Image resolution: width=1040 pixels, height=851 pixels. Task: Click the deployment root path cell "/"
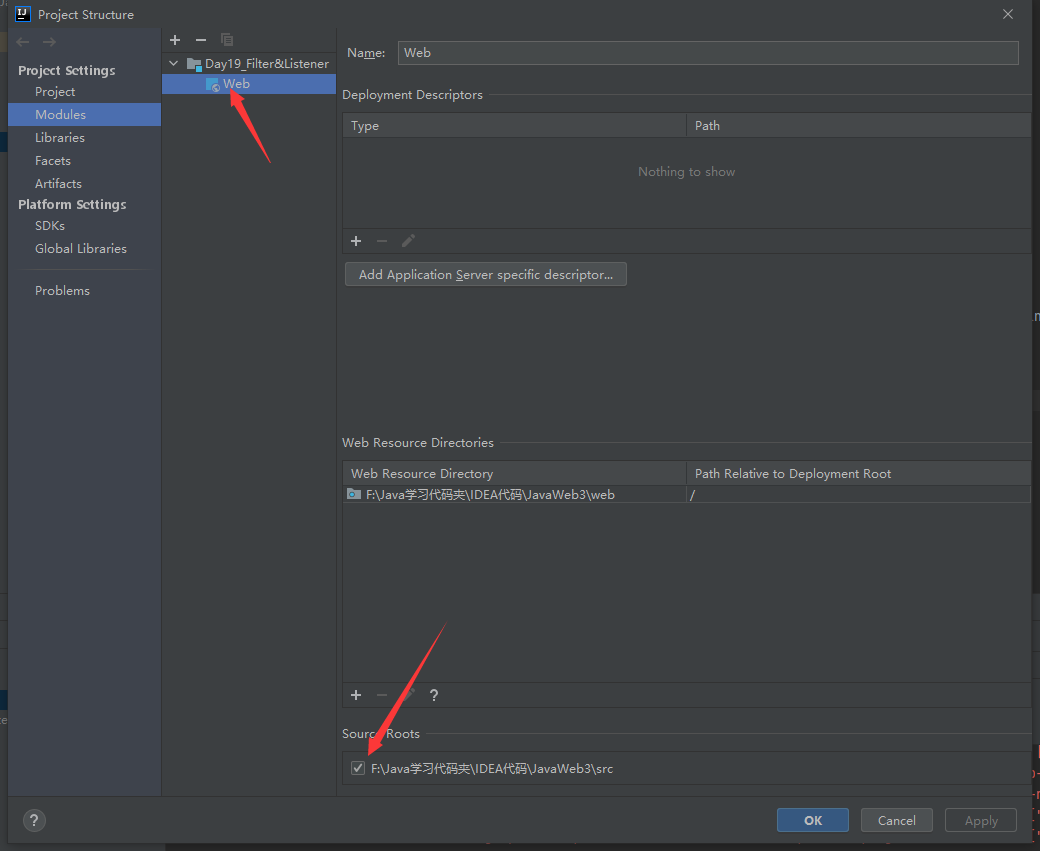(x=858, y=494)
